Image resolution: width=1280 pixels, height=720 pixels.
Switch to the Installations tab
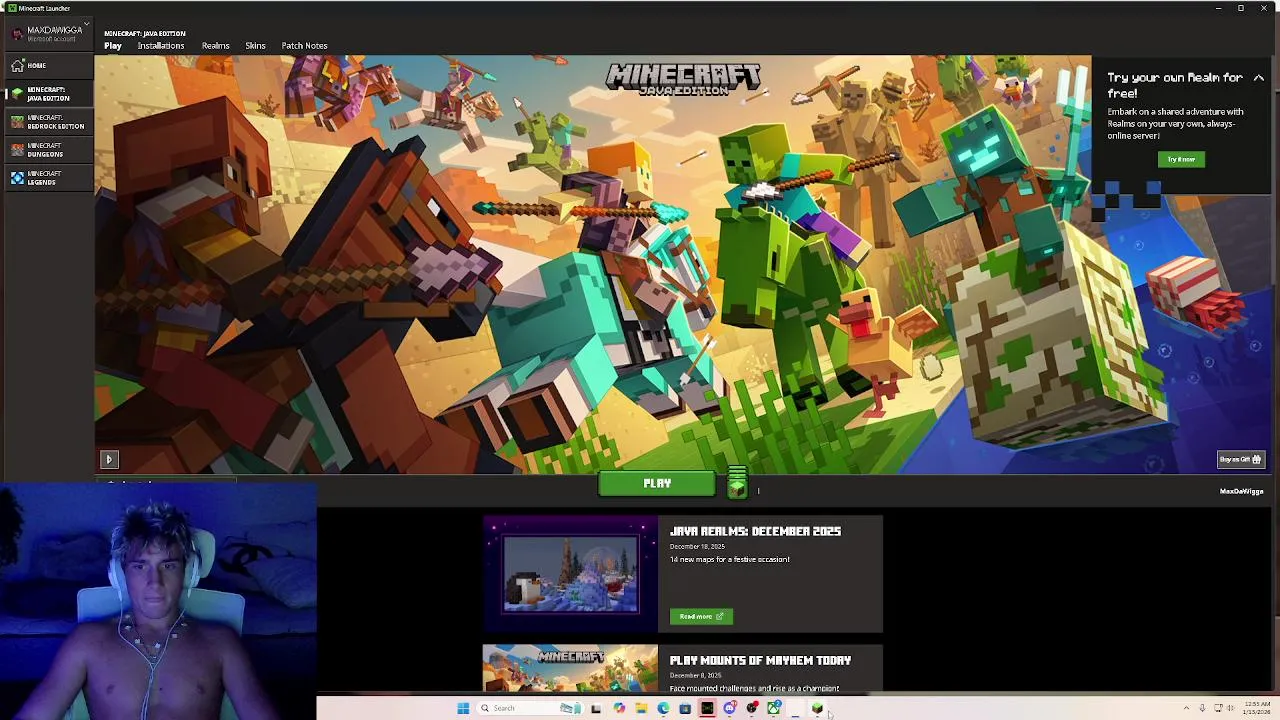(x=161, y=46)
